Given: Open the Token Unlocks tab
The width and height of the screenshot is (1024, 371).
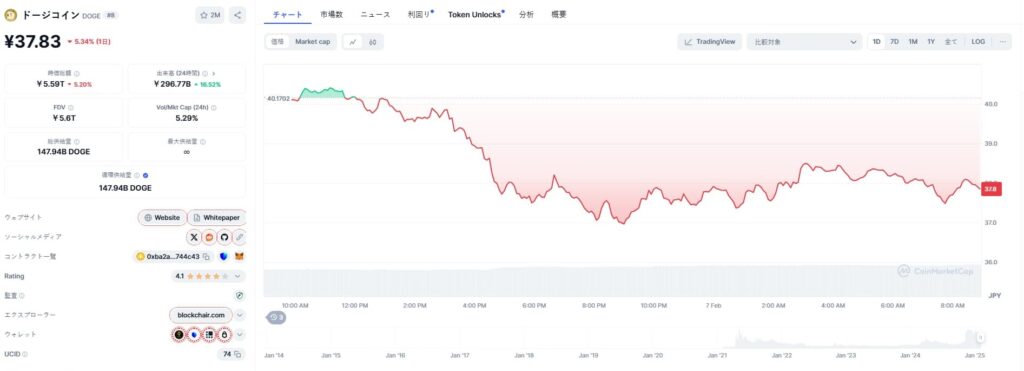Looking at the screenshot, I should click(475, 14).
